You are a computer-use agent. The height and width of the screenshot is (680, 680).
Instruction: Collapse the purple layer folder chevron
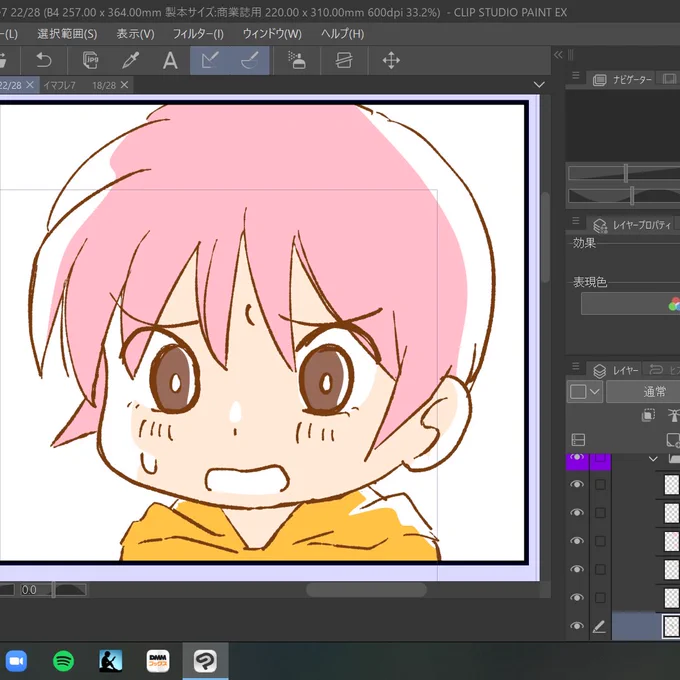[x=653, y=459]
